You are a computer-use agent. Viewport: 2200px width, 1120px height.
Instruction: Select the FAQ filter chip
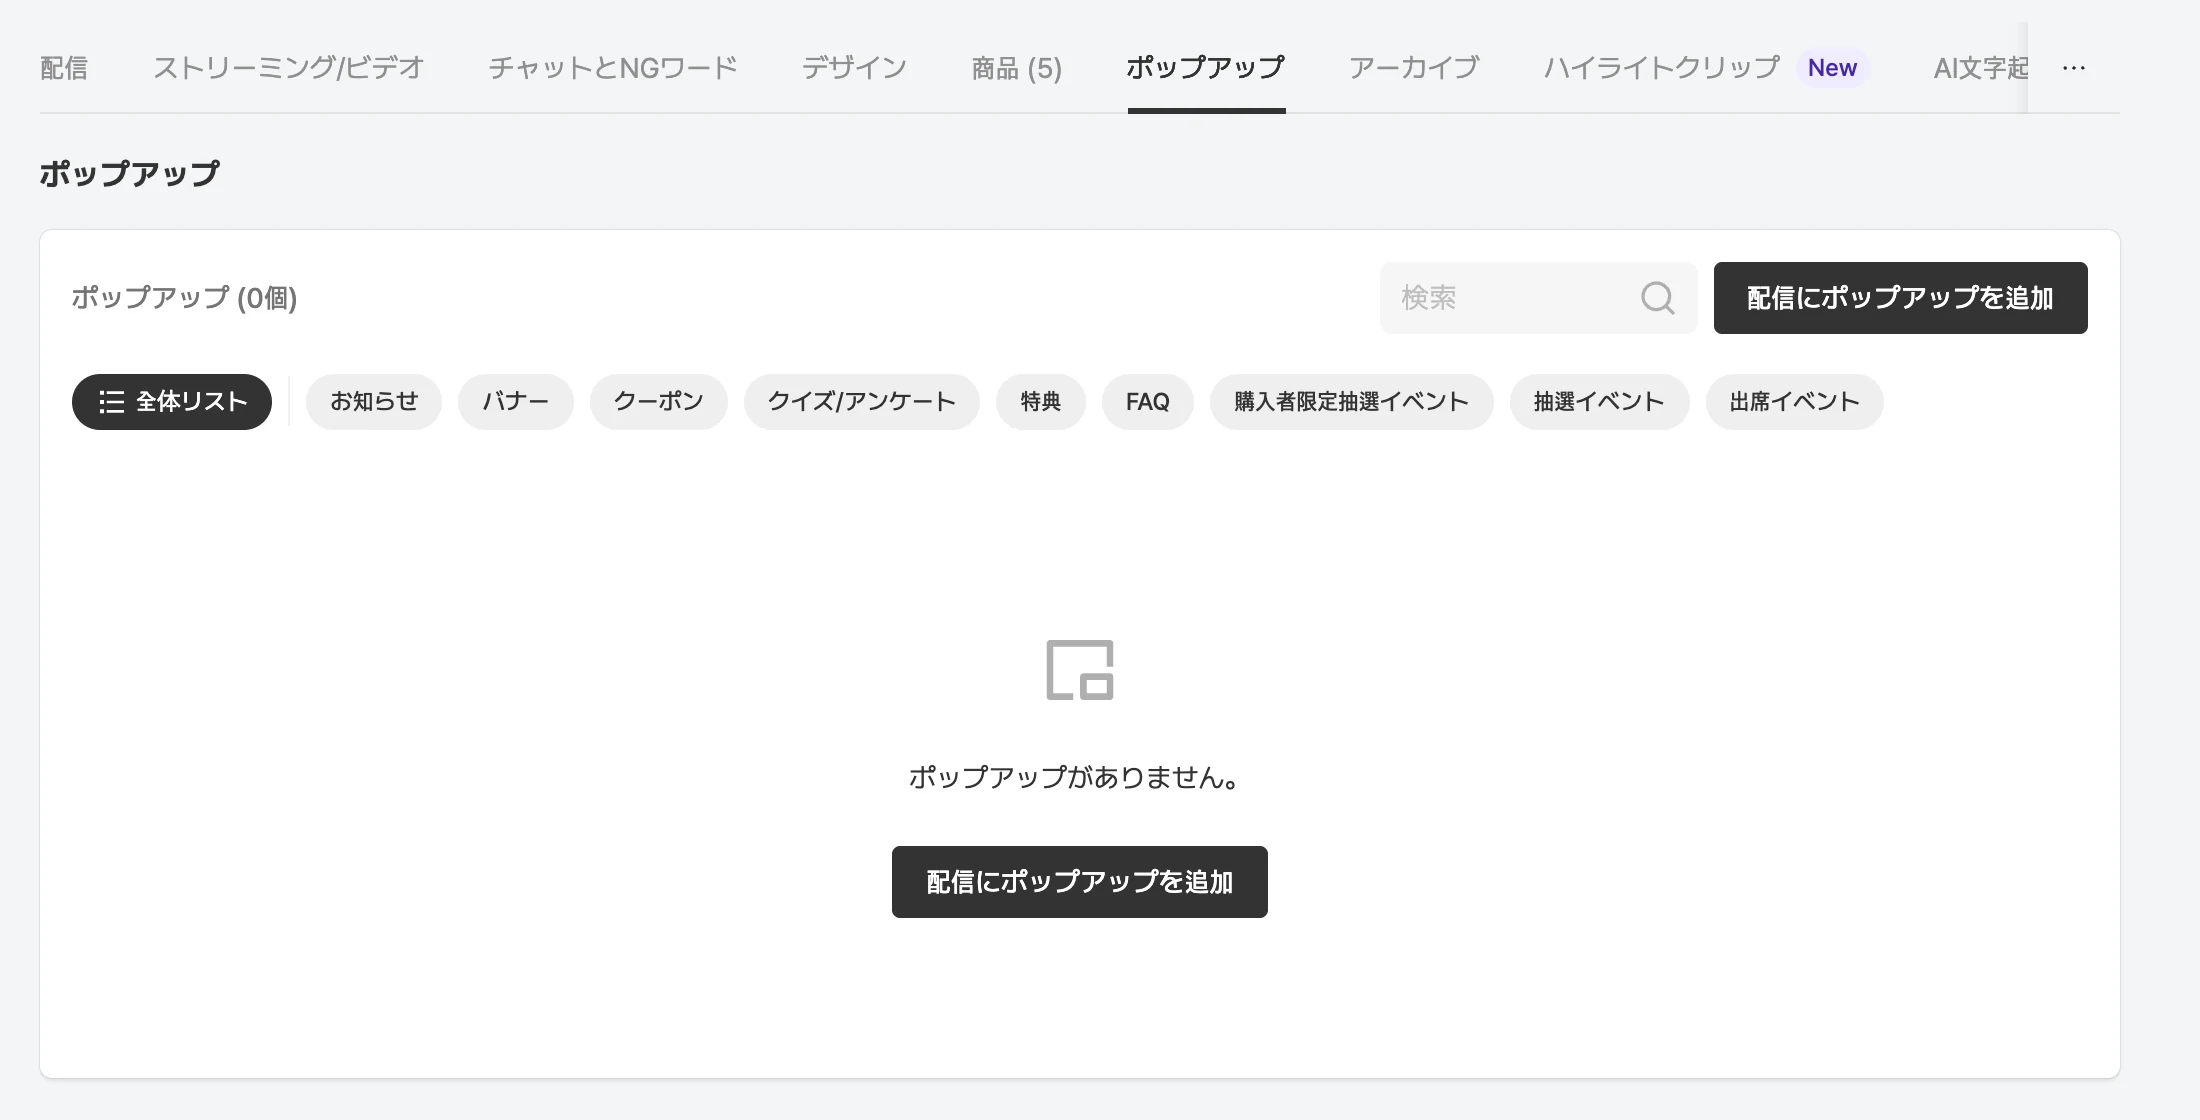1148,402
